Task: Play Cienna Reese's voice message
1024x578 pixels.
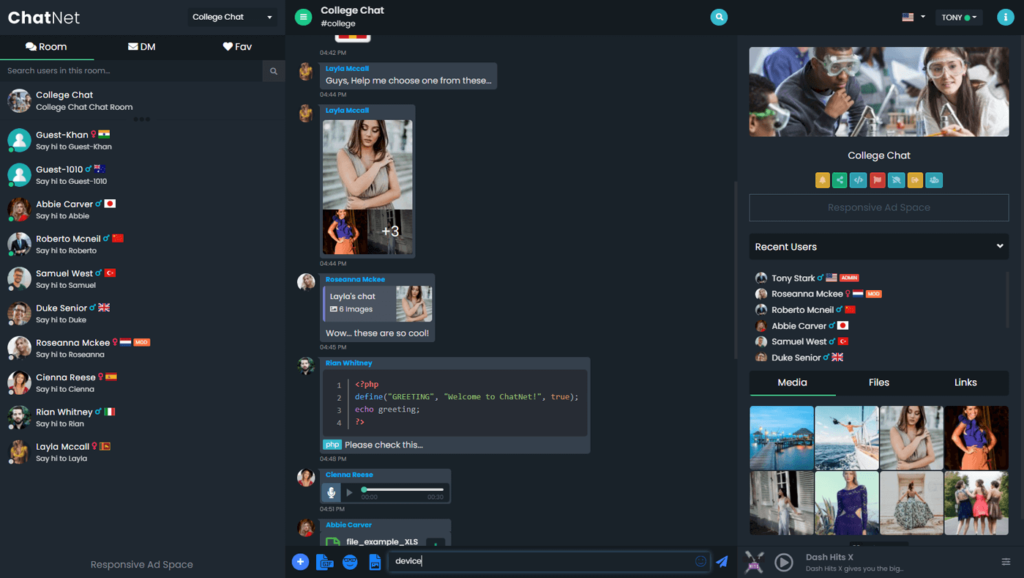Action: [x=347, y=492]
